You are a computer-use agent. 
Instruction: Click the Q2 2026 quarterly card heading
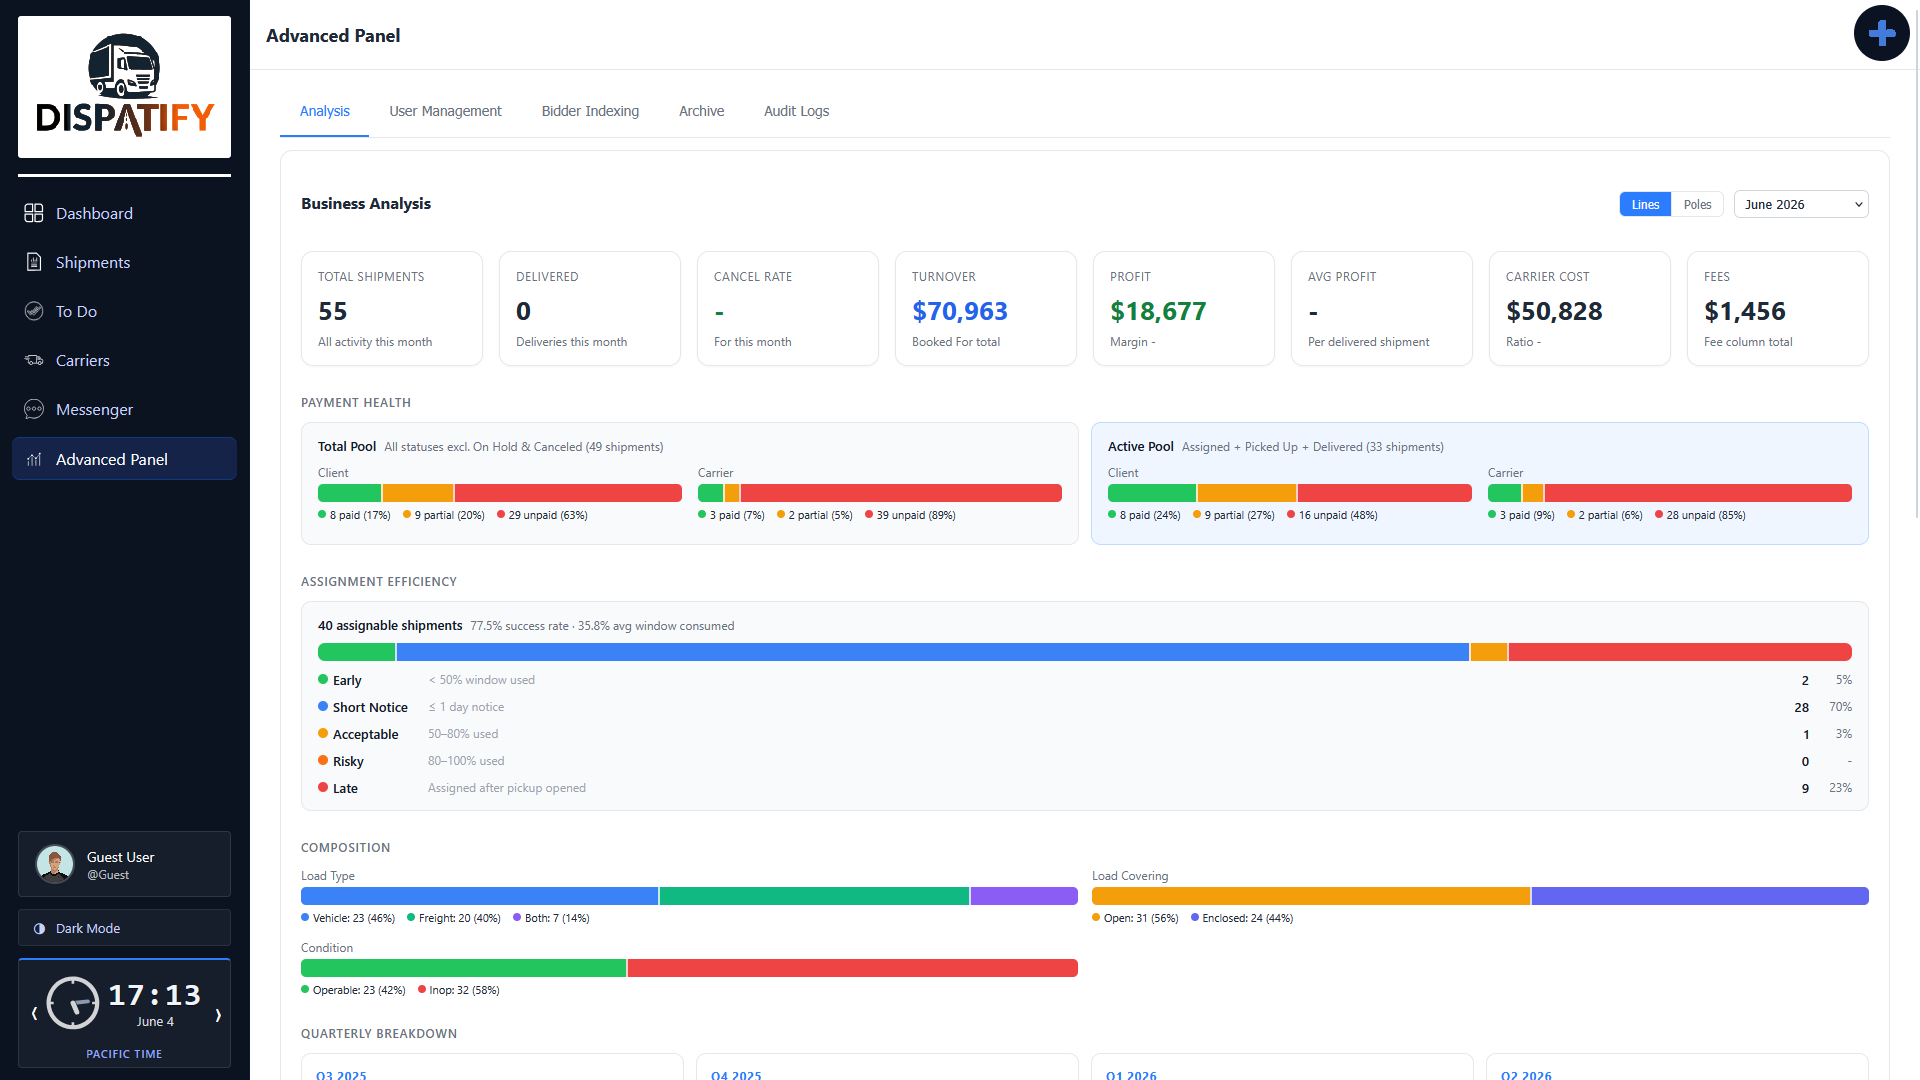click(x=1526, y=1075)
